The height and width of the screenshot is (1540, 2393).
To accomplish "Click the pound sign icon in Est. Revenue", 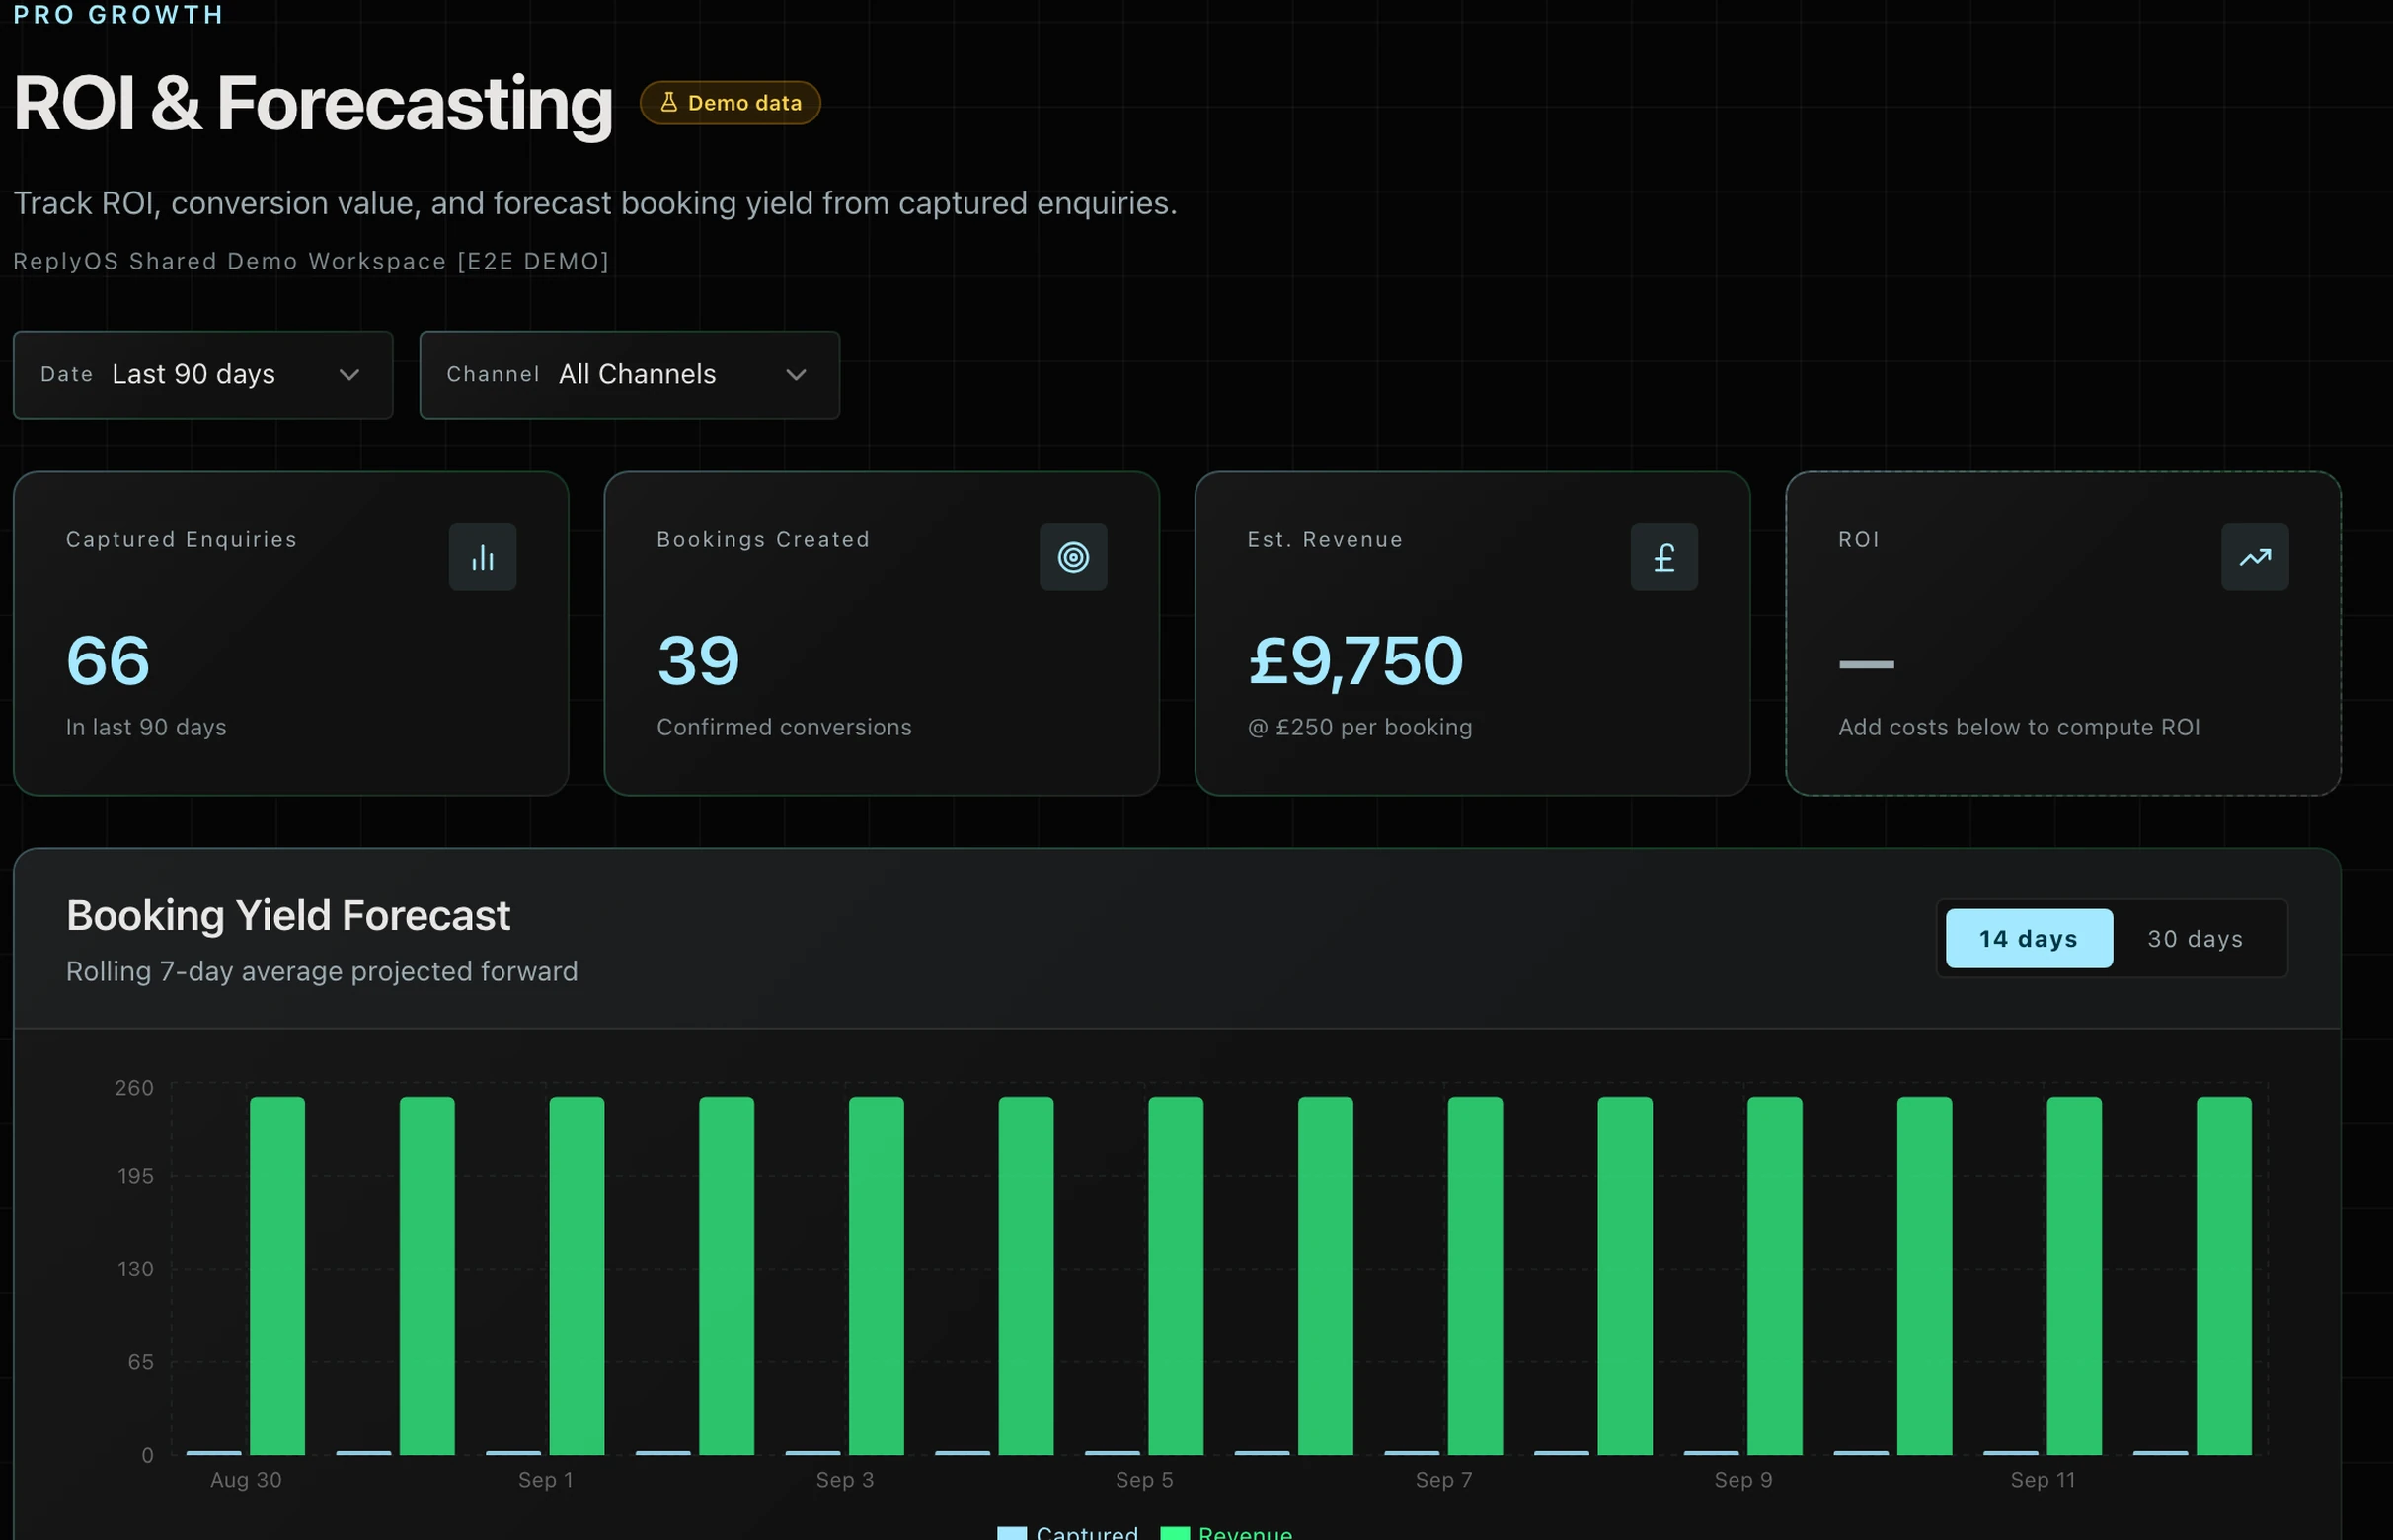I will pos(1664,557).
